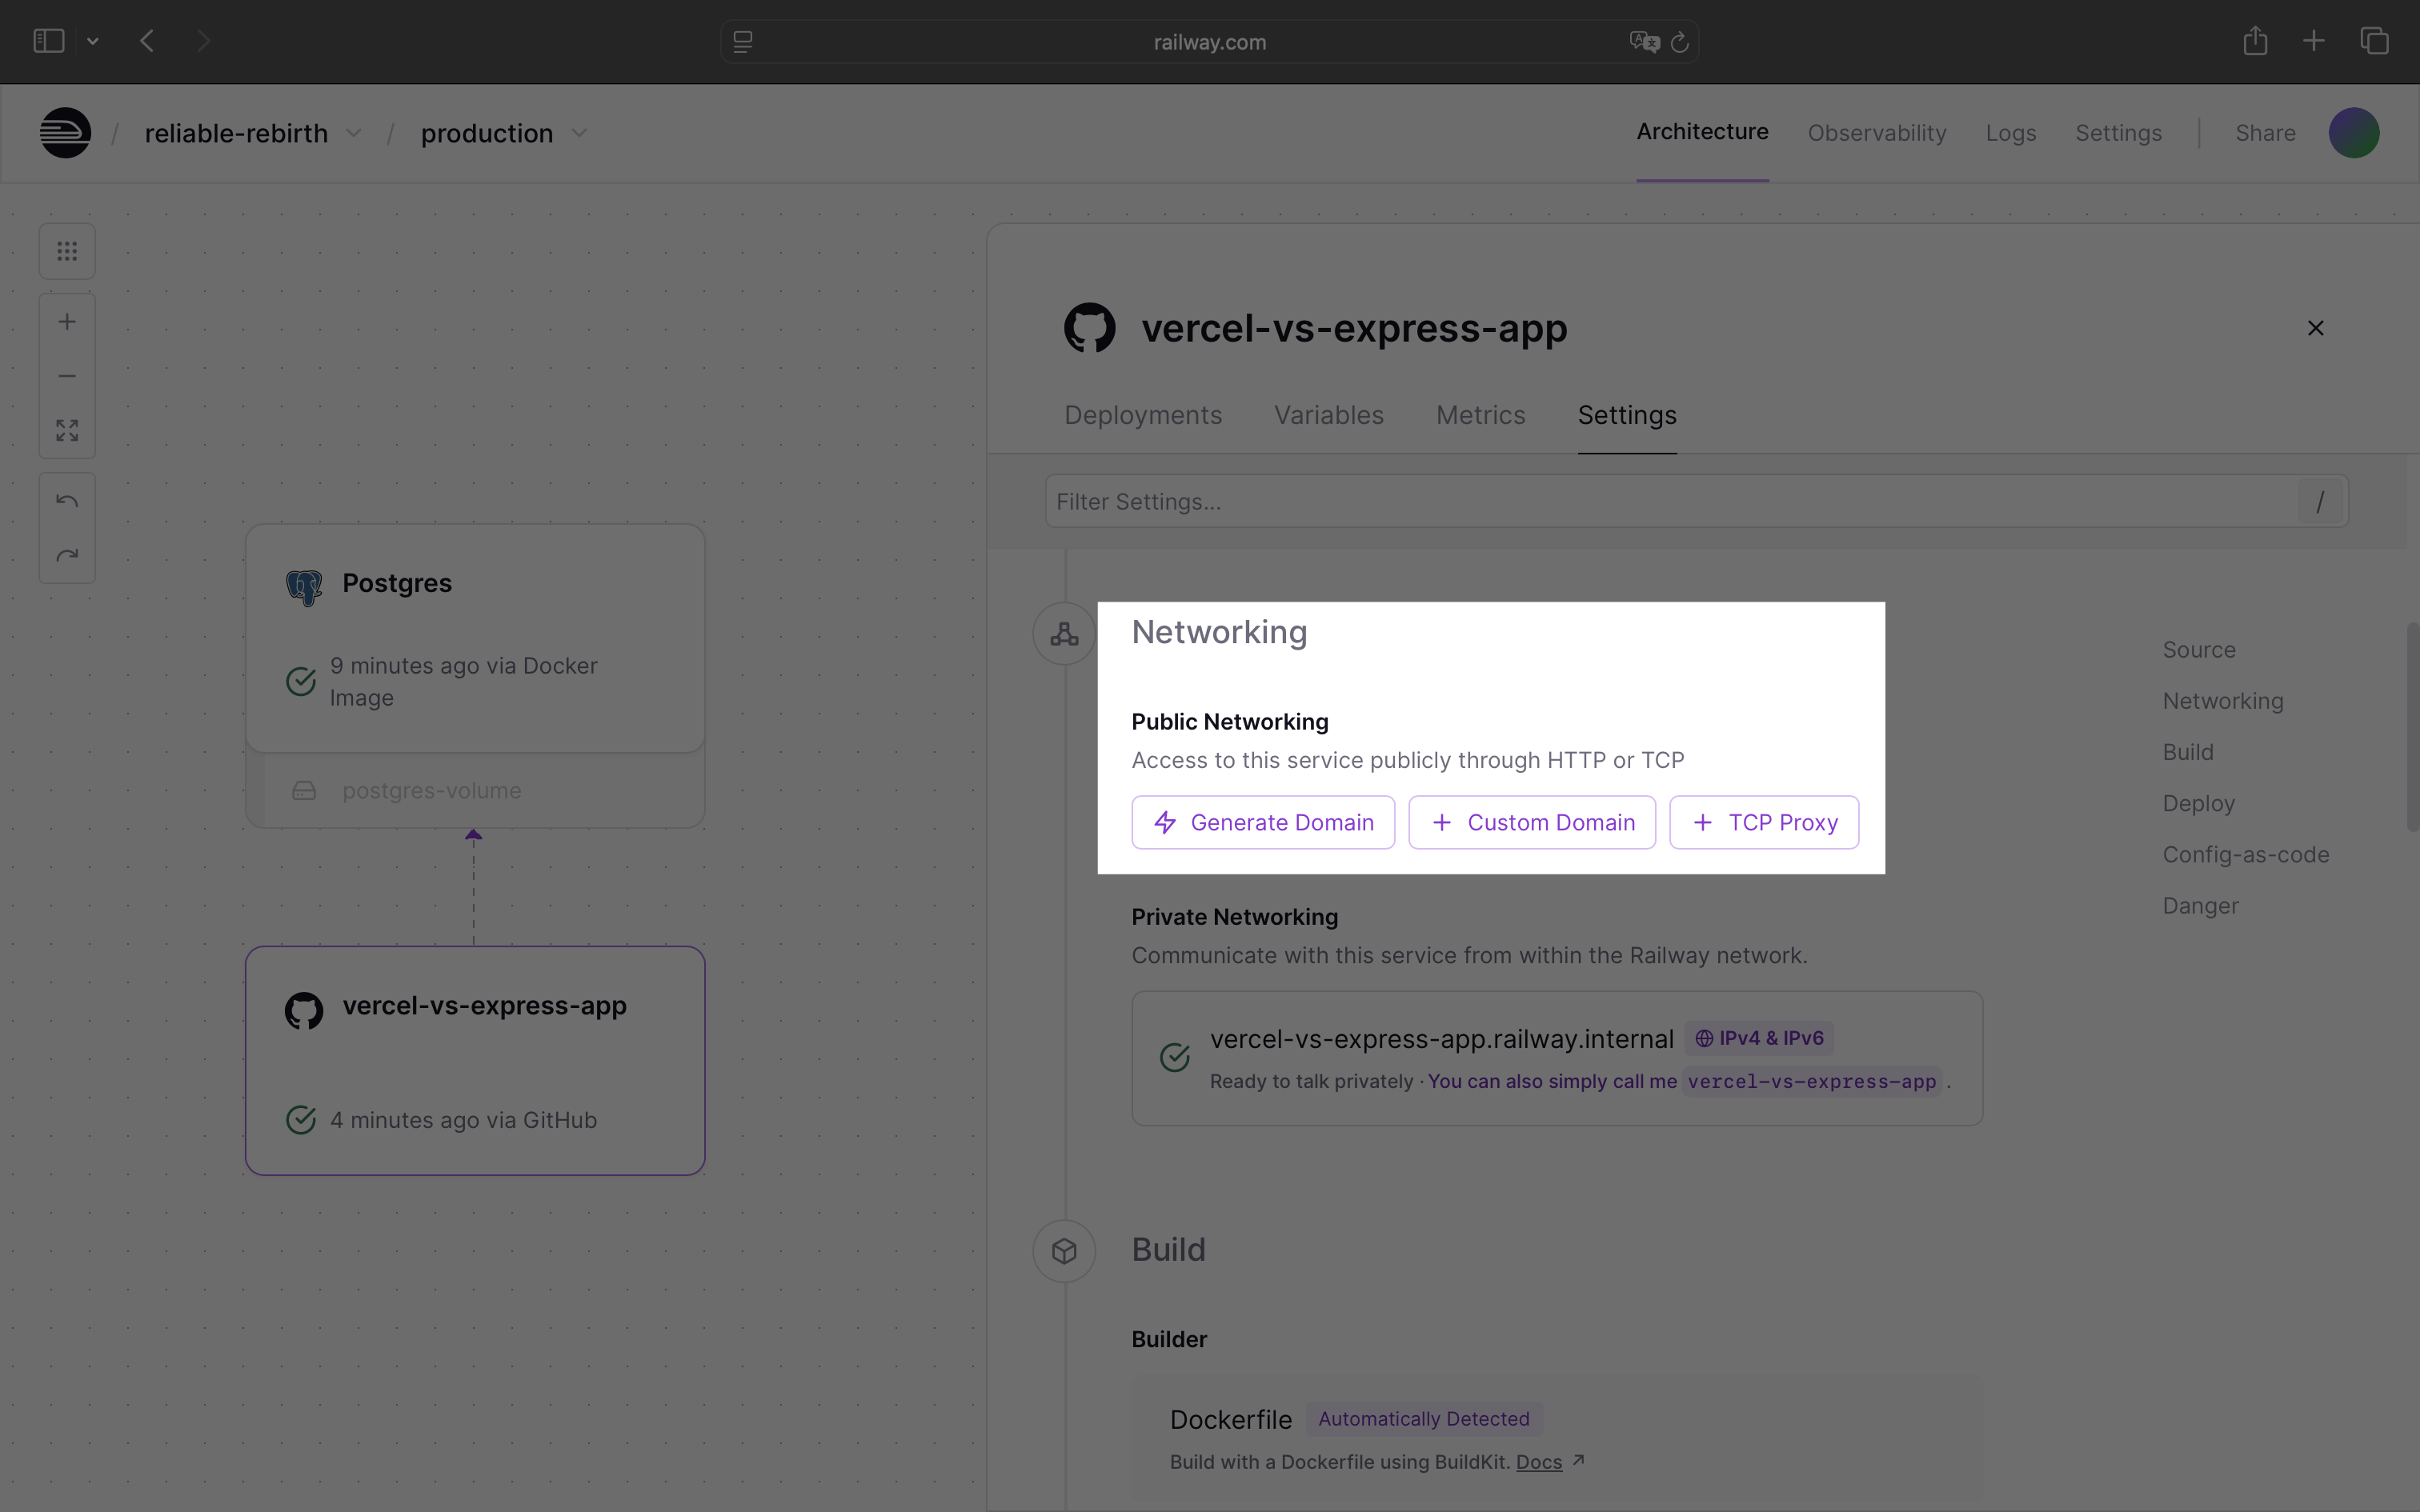This screenshot has height=1512, width=2420.
Task: Click the Filter Settings input field
Action: [1670, 501]
